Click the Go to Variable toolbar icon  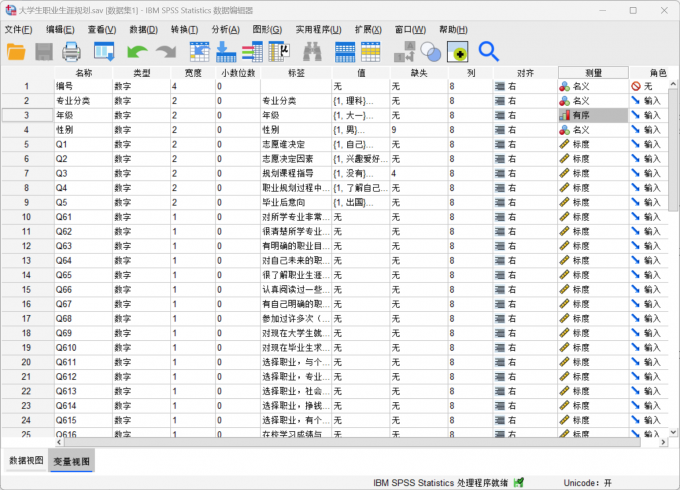pos(226,52)
